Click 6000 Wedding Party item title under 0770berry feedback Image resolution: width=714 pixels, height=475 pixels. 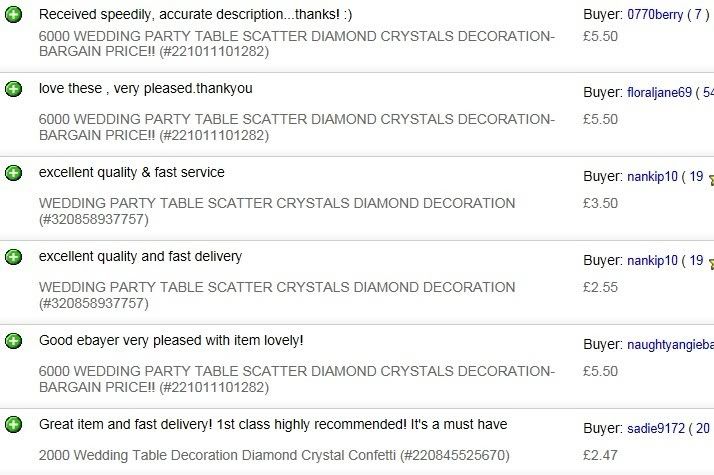tap(296, 44)
